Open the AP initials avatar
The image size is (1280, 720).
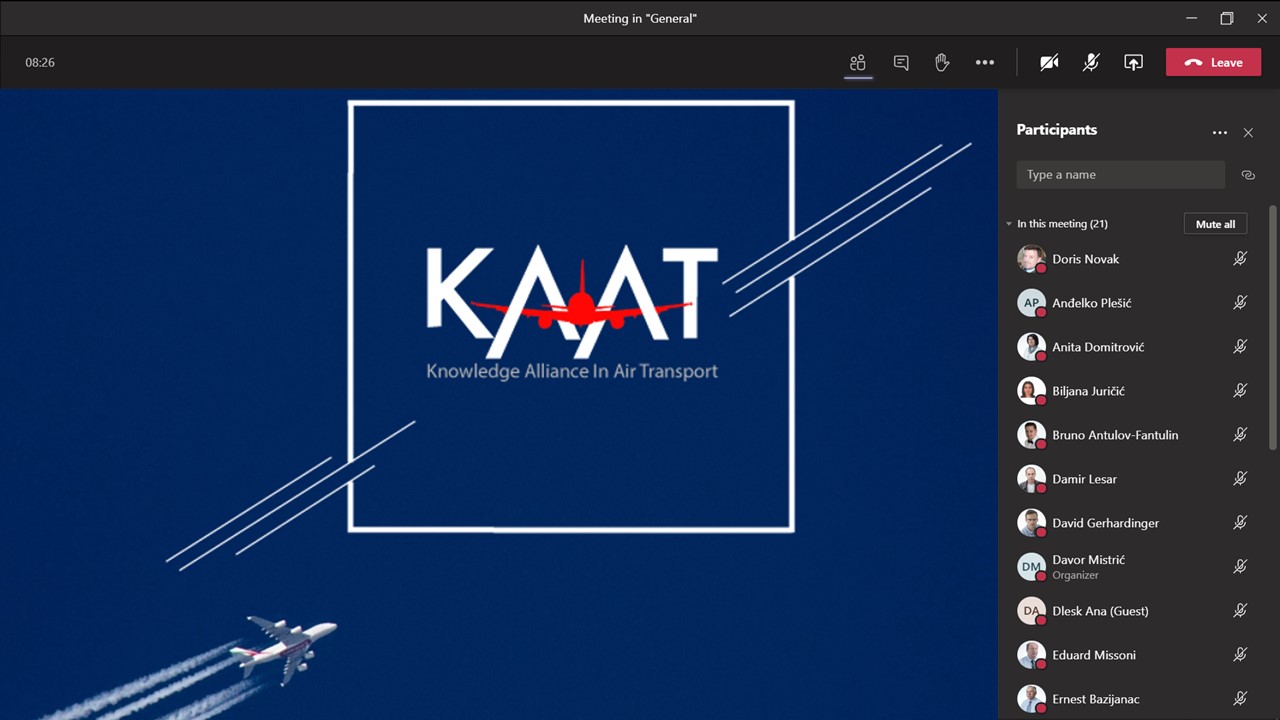pyautogui.click(x=1031, y=302)
